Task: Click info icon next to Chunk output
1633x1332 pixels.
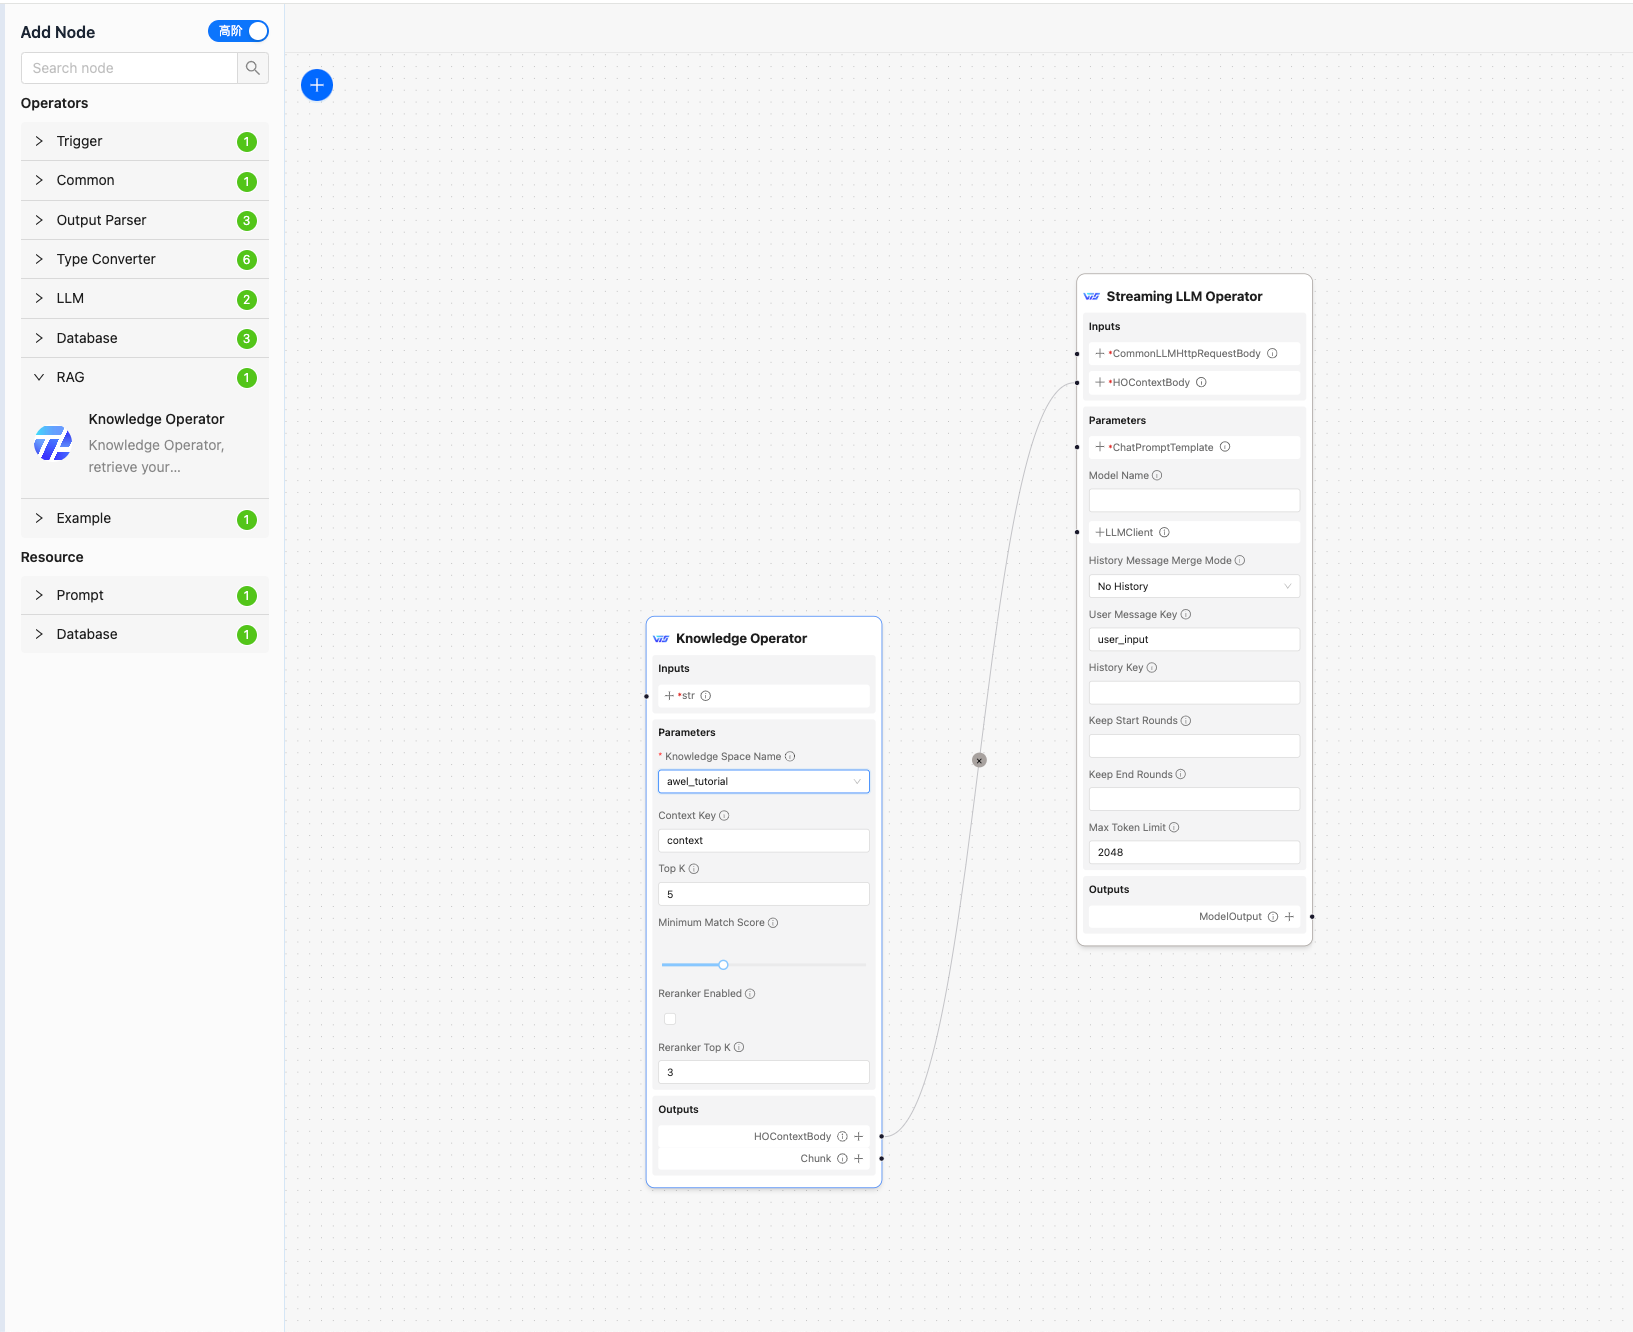Action: click(x=841, y=1158)
